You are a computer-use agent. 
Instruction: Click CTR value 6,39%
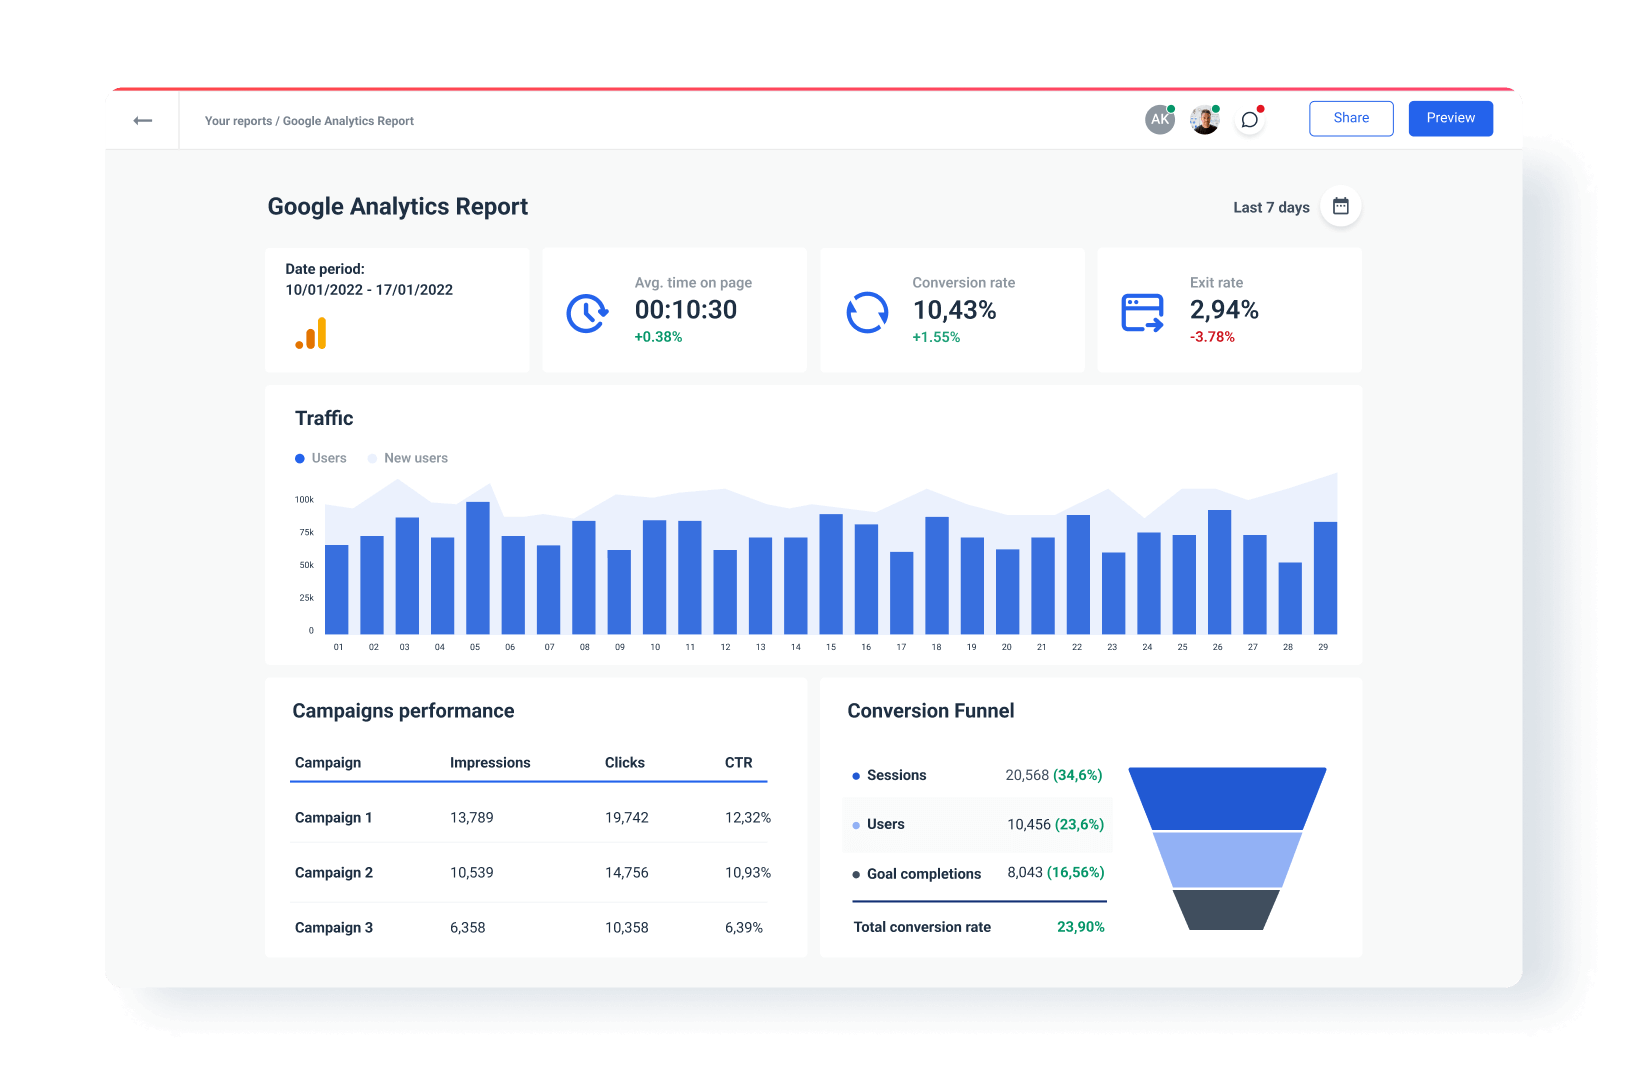tap(743, 927)
